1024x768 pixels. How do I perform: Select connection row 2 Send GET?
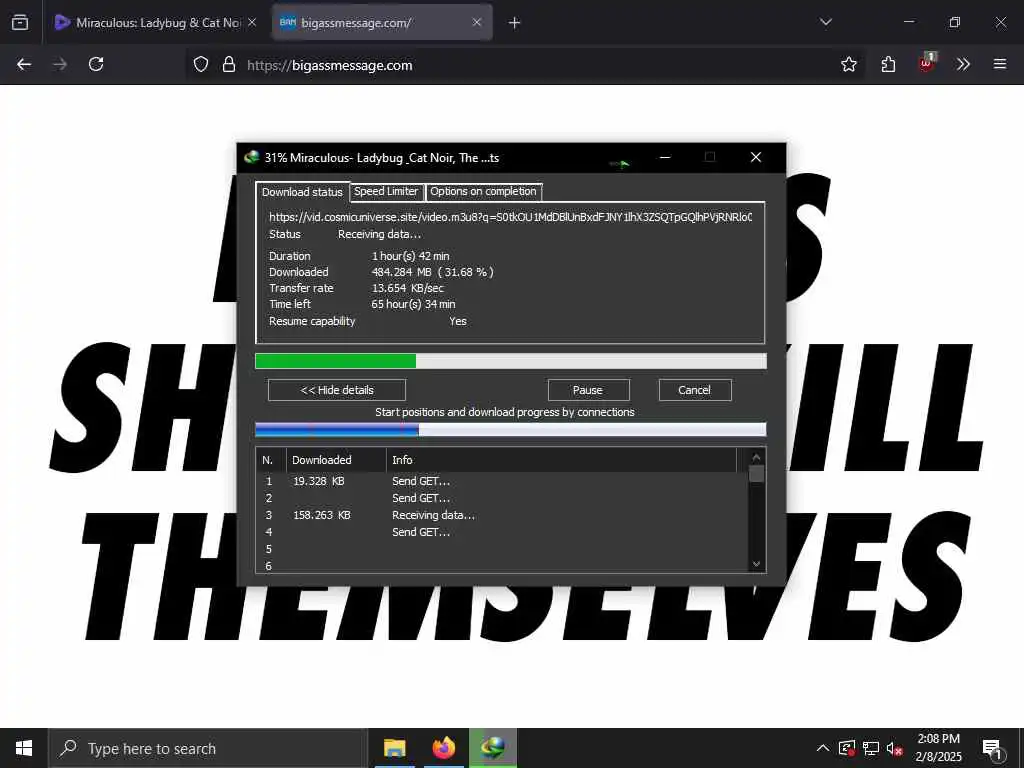coord(503,498)
